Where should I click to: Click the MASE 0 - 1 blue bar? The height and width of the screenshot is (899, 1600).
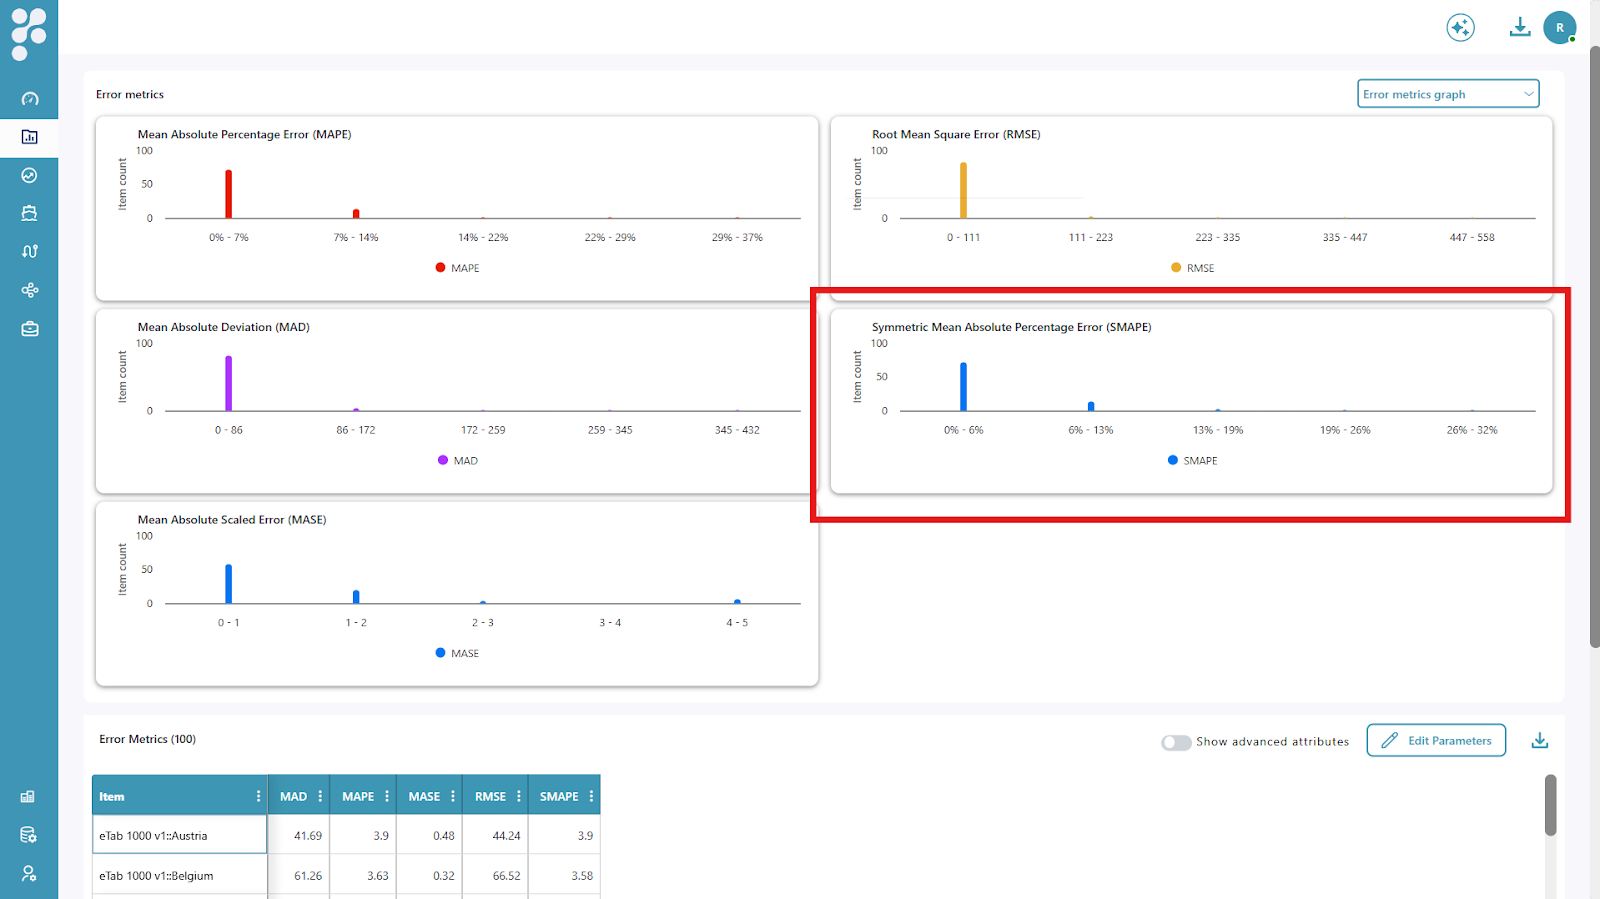pyautogui.click(x=228, y=584)
